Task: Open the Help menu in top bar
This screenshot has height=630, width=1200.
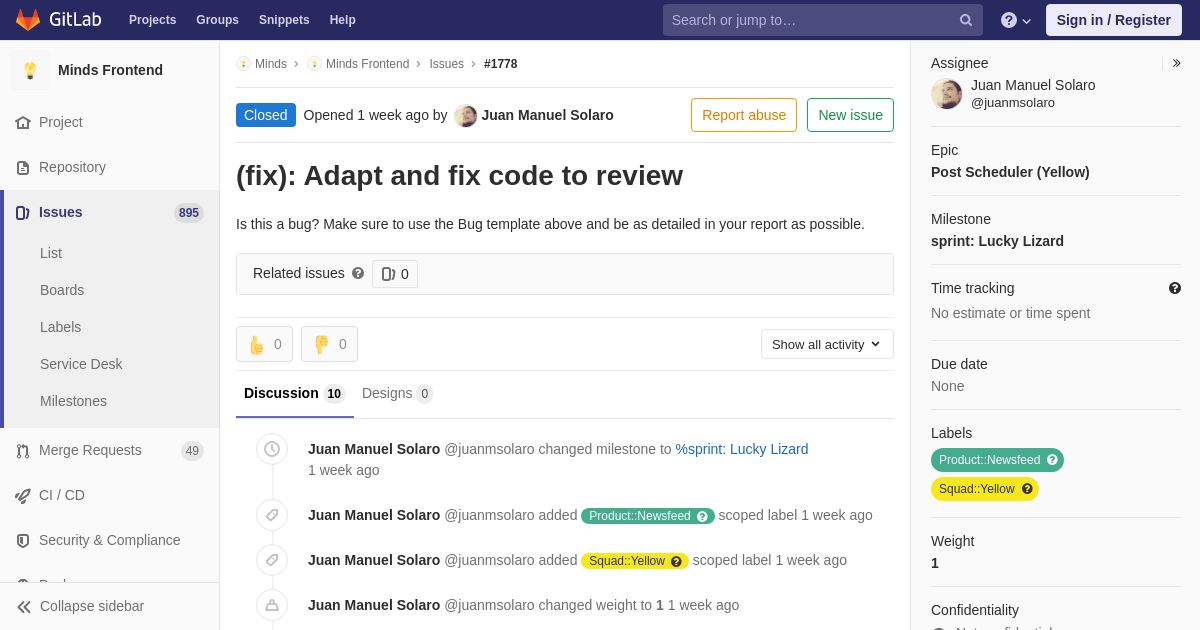Action: (x=343, y=20)
